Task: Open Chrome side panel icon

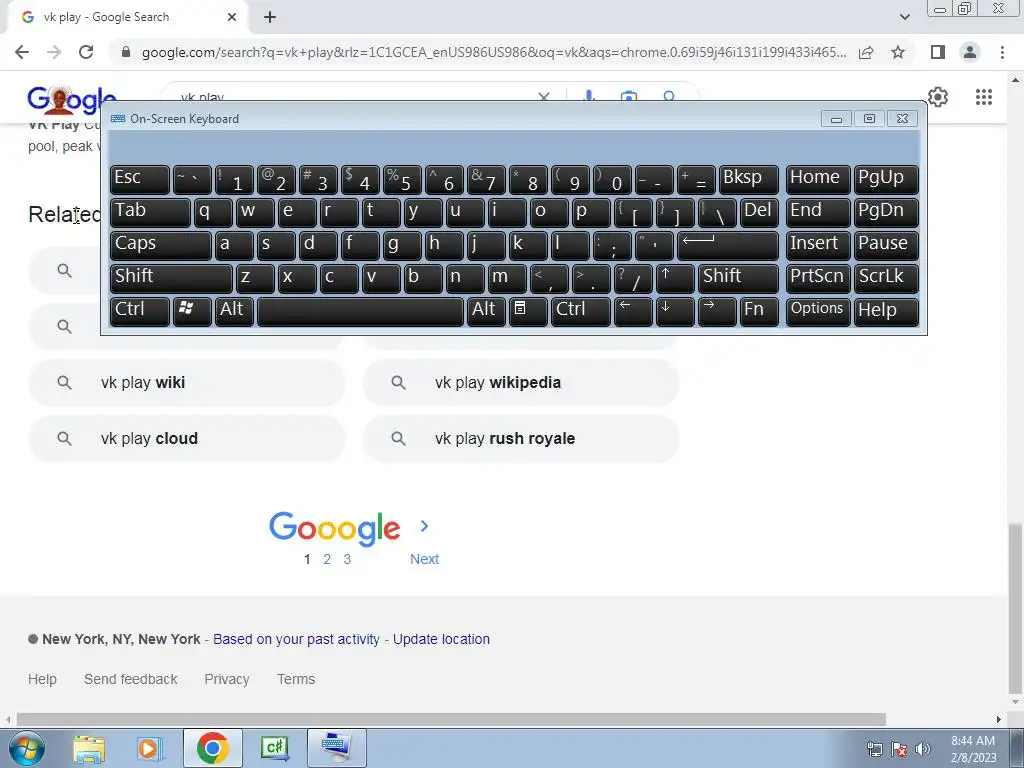Action: 938,52
